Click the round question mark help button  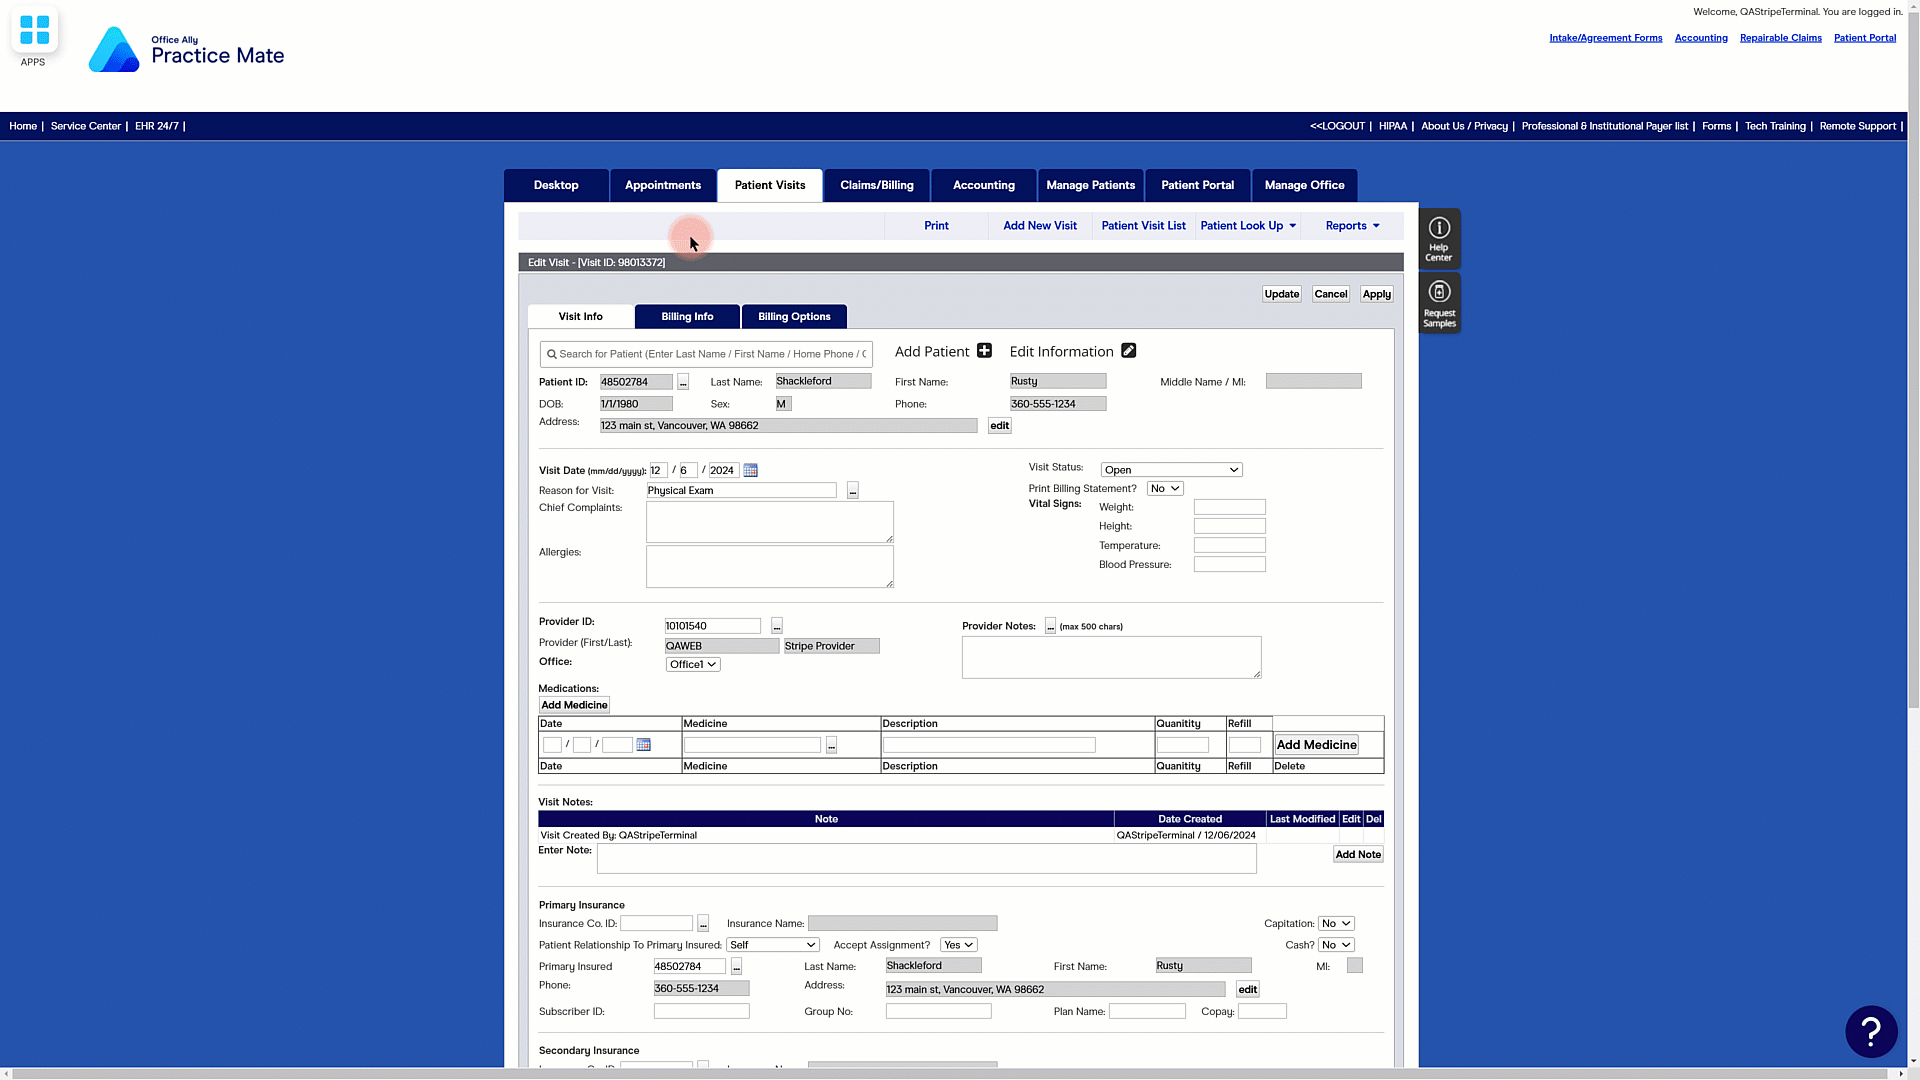coord(1871,1031)
